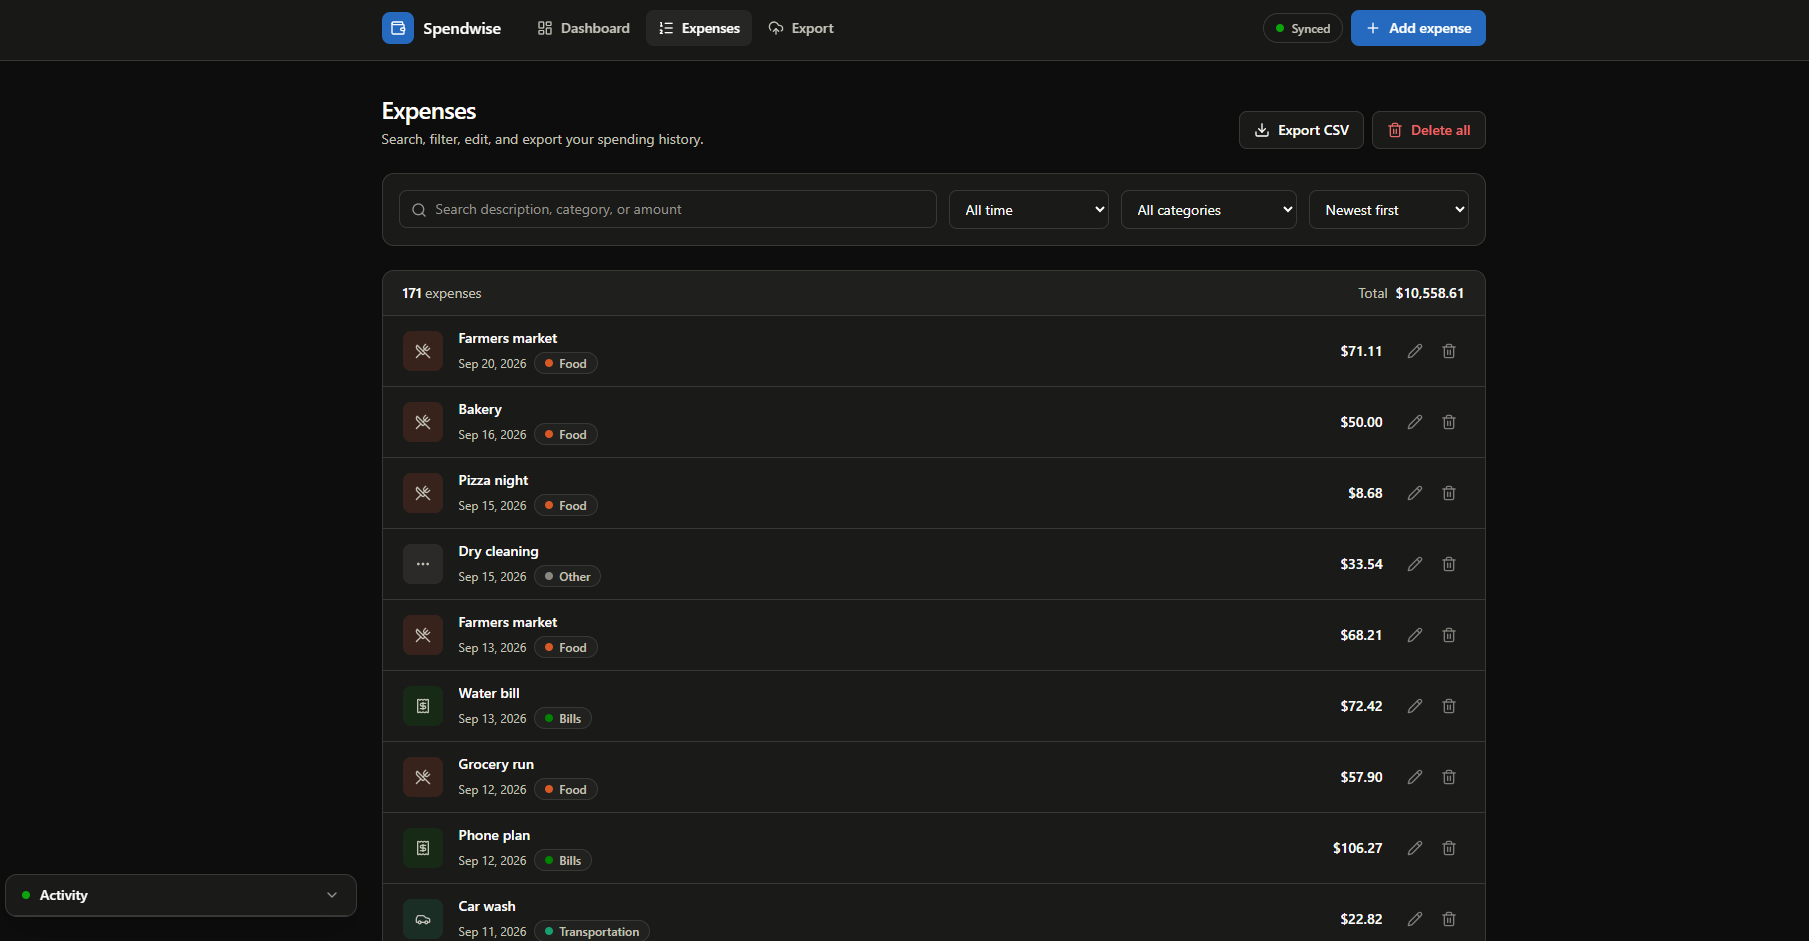Click the Food tag on Pizza night
Viewport: 1809px width, 941px height.
point(566,506)
